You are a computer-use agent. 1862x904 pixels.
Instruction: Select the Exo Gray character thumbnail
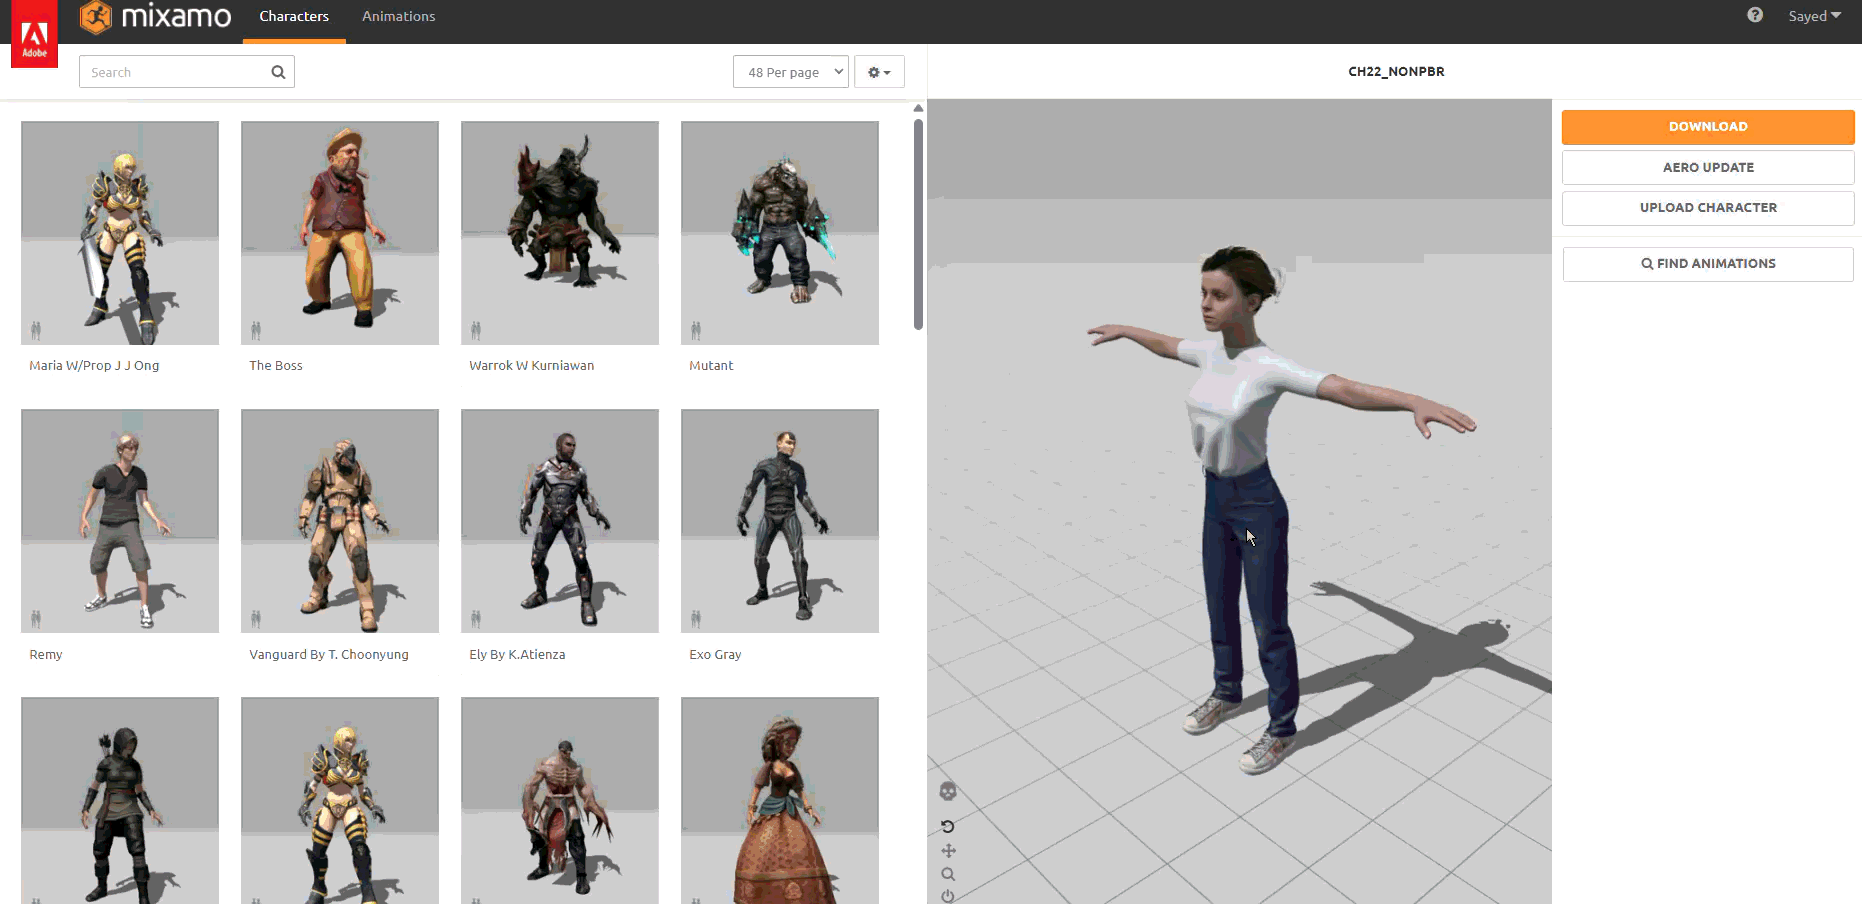[780, 521]
